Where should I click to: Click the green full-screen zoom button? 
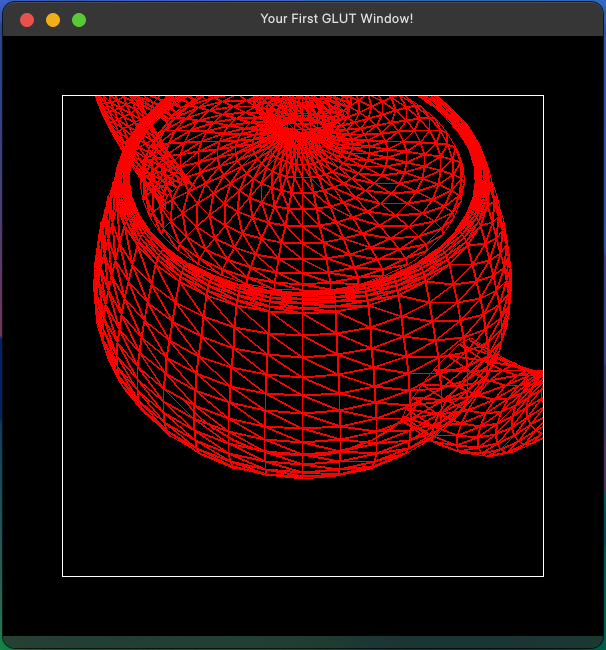click(x=79, y=20)
